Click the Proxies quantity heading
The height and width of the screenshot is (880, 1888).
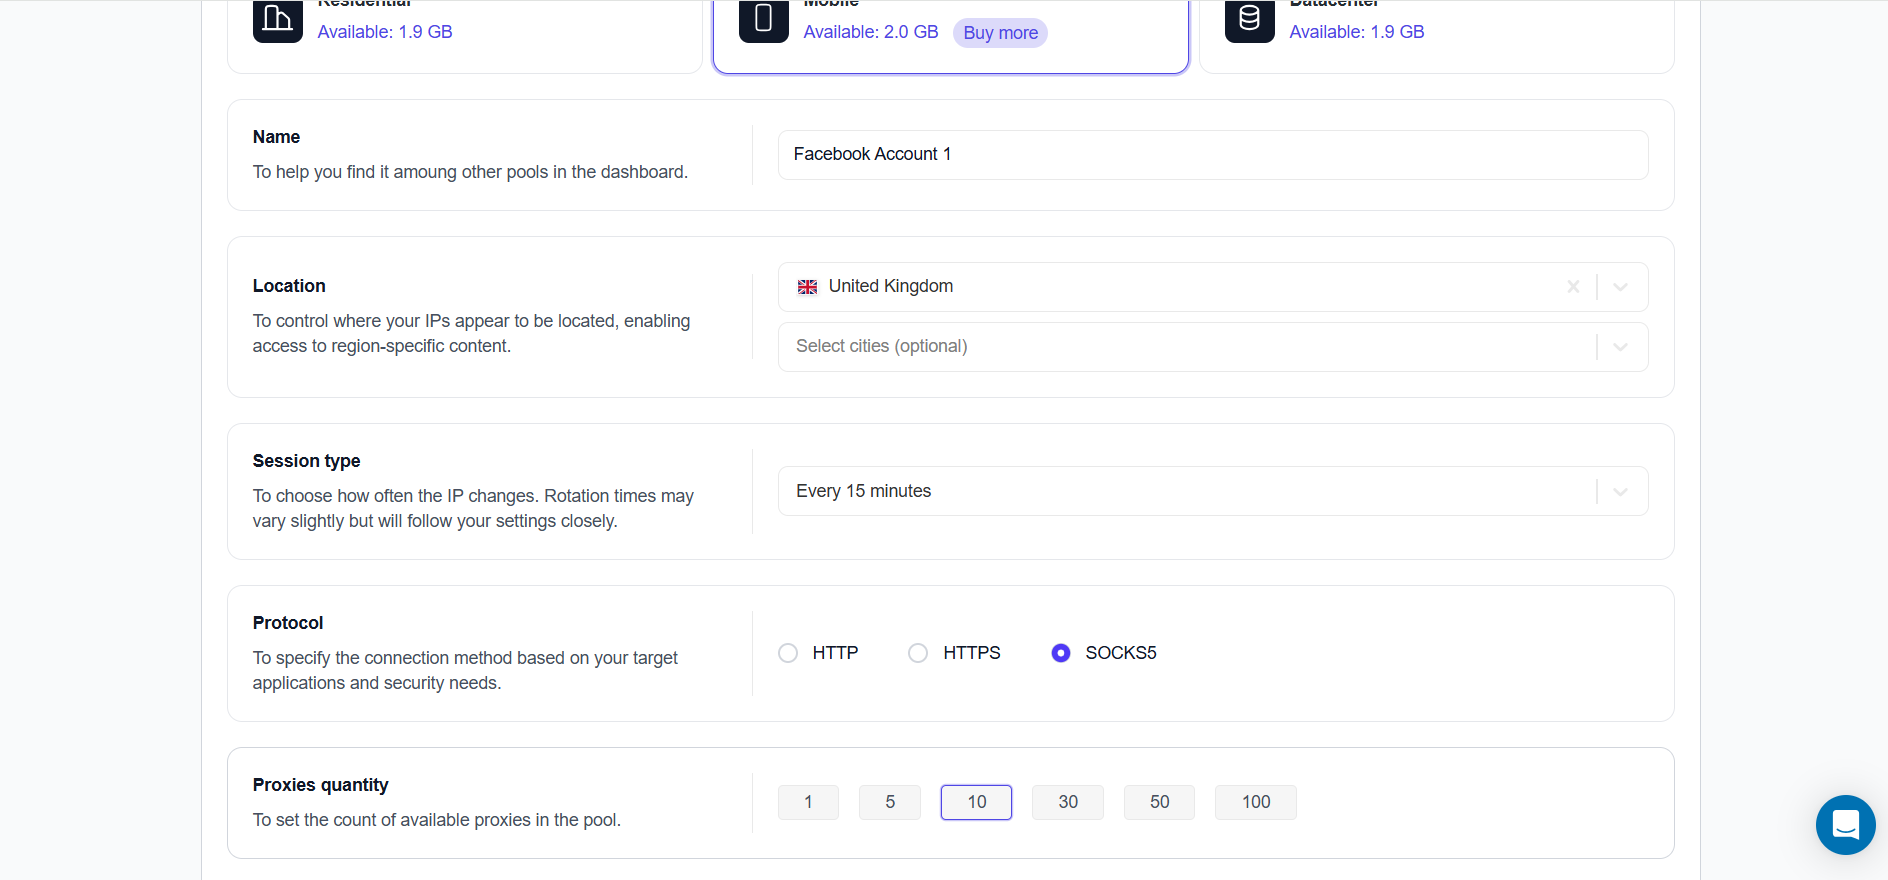320,785
